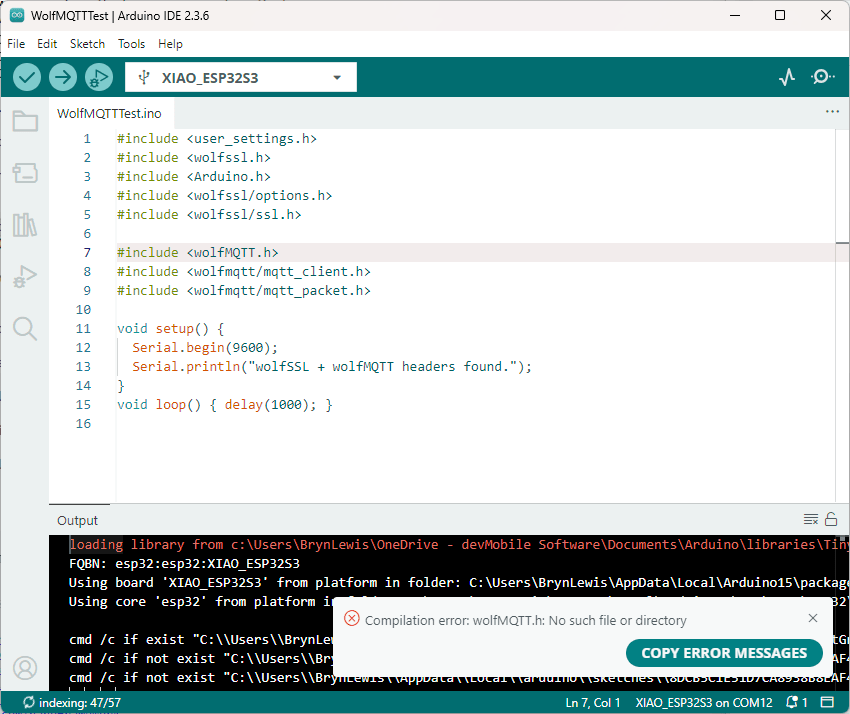Open the Sketchbook folder panel
850x714 pixels.
(25, 122)
